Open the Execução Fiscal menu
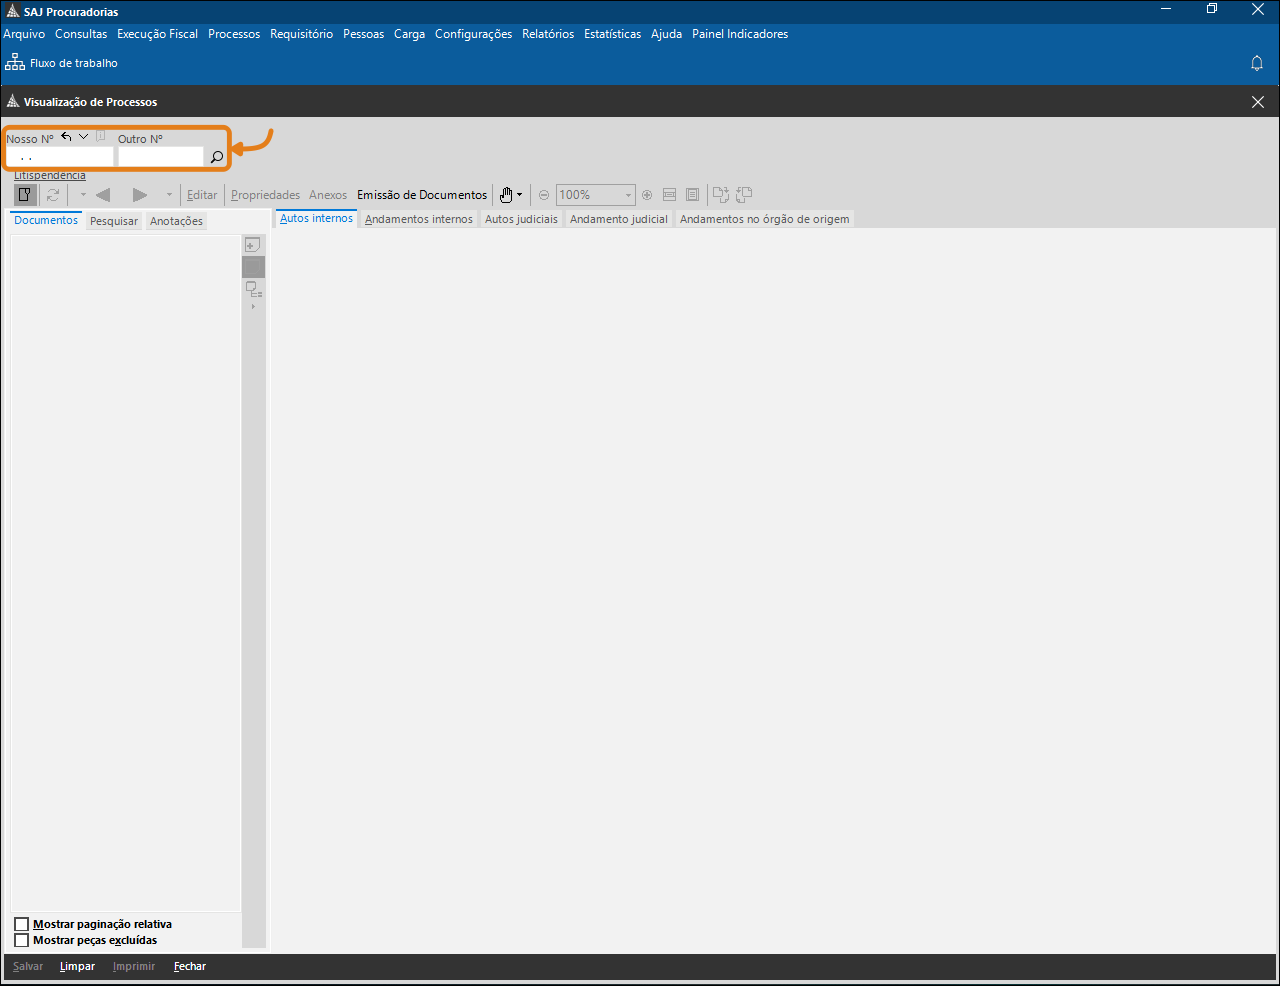 (157, 34)
